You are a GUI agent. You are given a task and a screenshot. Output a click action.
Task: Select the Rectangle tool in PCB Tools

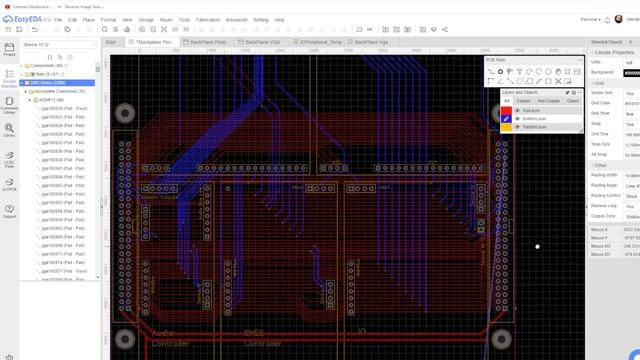pos(548,81)
